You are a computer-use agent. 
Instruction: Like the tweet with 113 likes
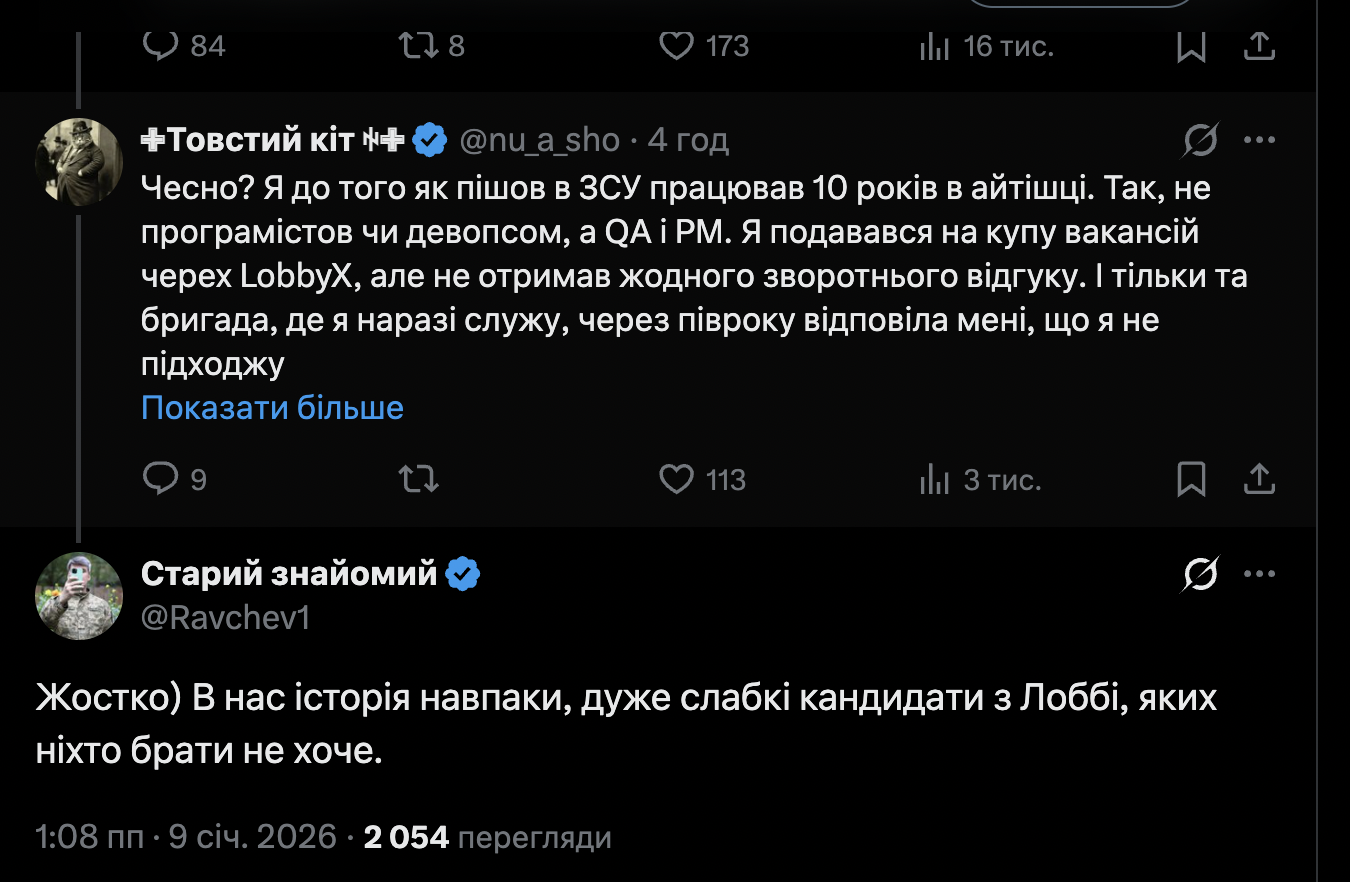677,480
